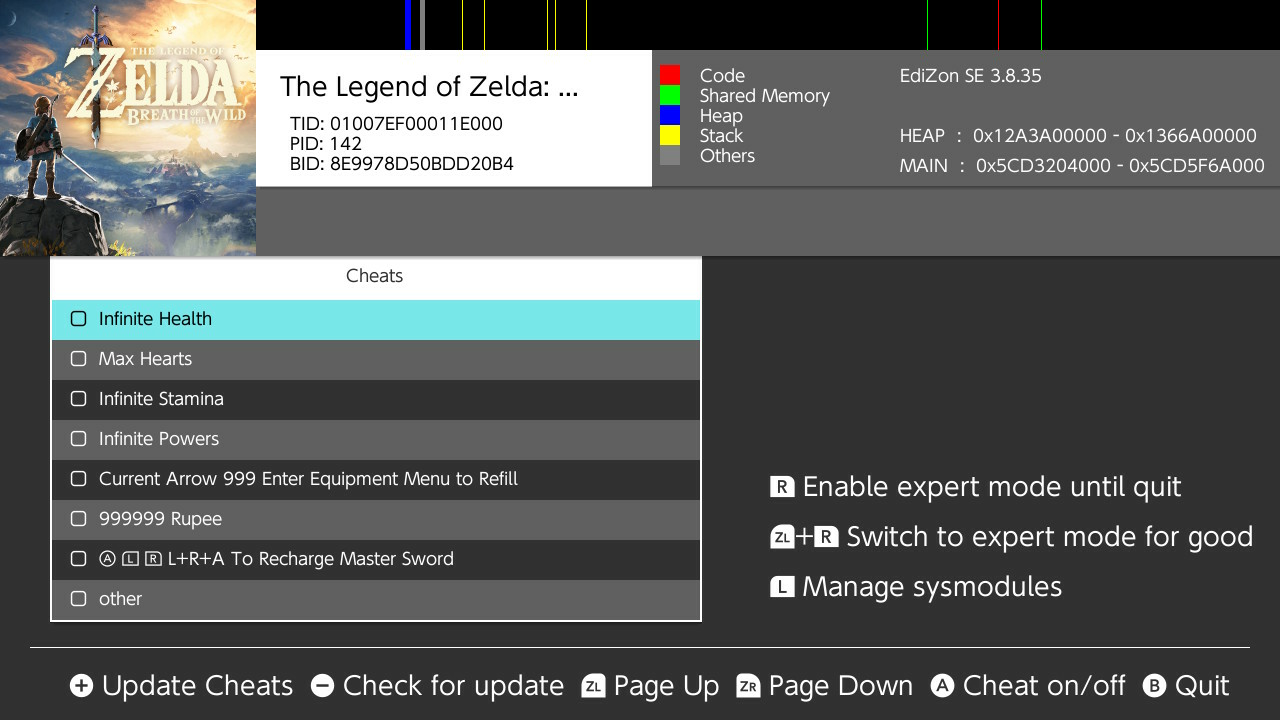Image resolution: width=1280 pixels, height=720 pixels.
Task: Click the Zelda Breath of the Wild cover art
Action: [x=128, y=128]
